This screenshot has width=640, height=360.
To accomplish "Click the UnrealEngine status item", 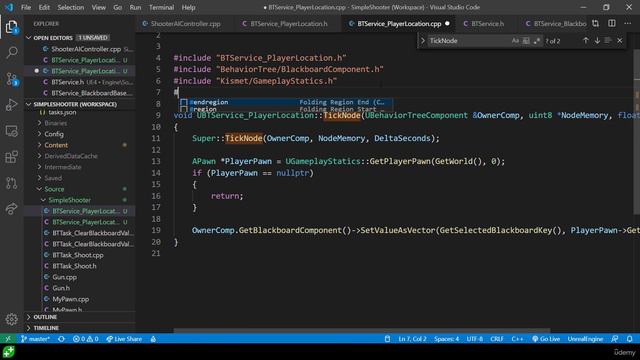I will [x=585, y=339].
